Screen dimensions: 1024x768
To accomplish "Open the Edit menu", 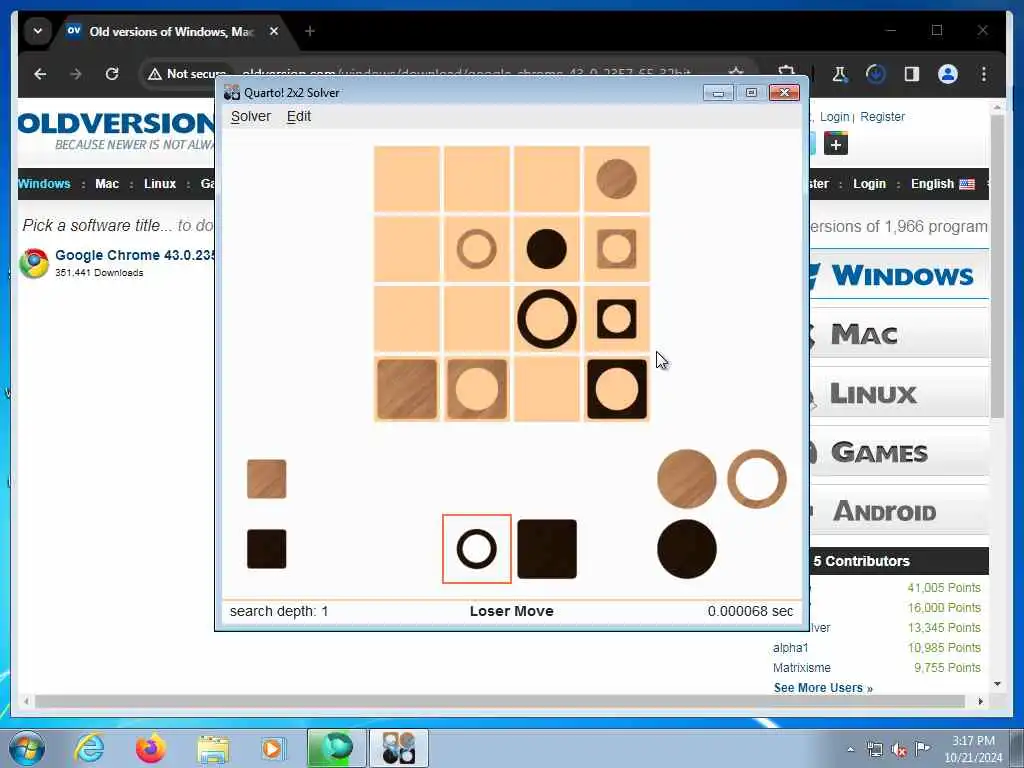I will [x=298, y=116].
